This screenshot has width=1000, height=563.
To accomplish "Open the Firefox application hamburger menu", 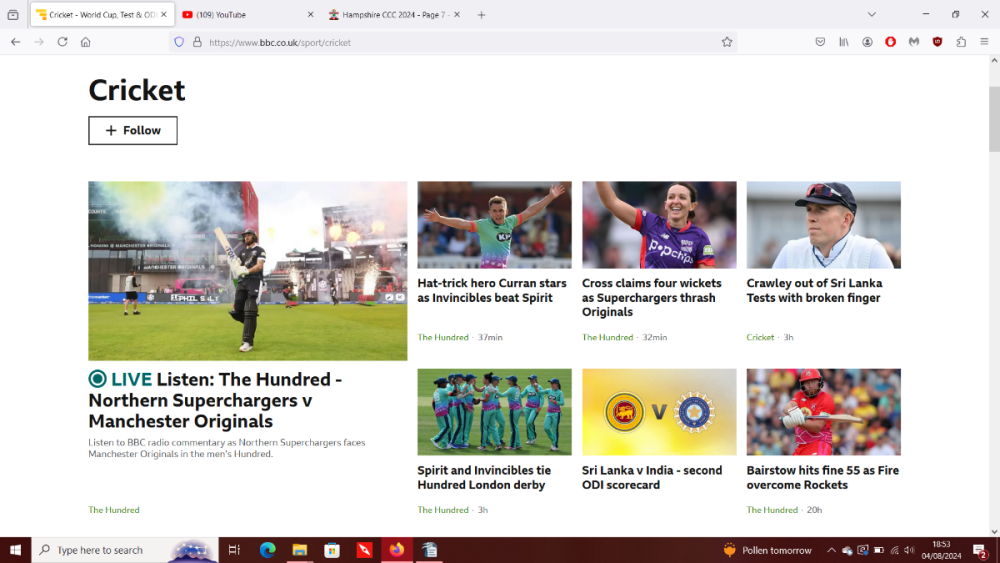I will point(984,42).
